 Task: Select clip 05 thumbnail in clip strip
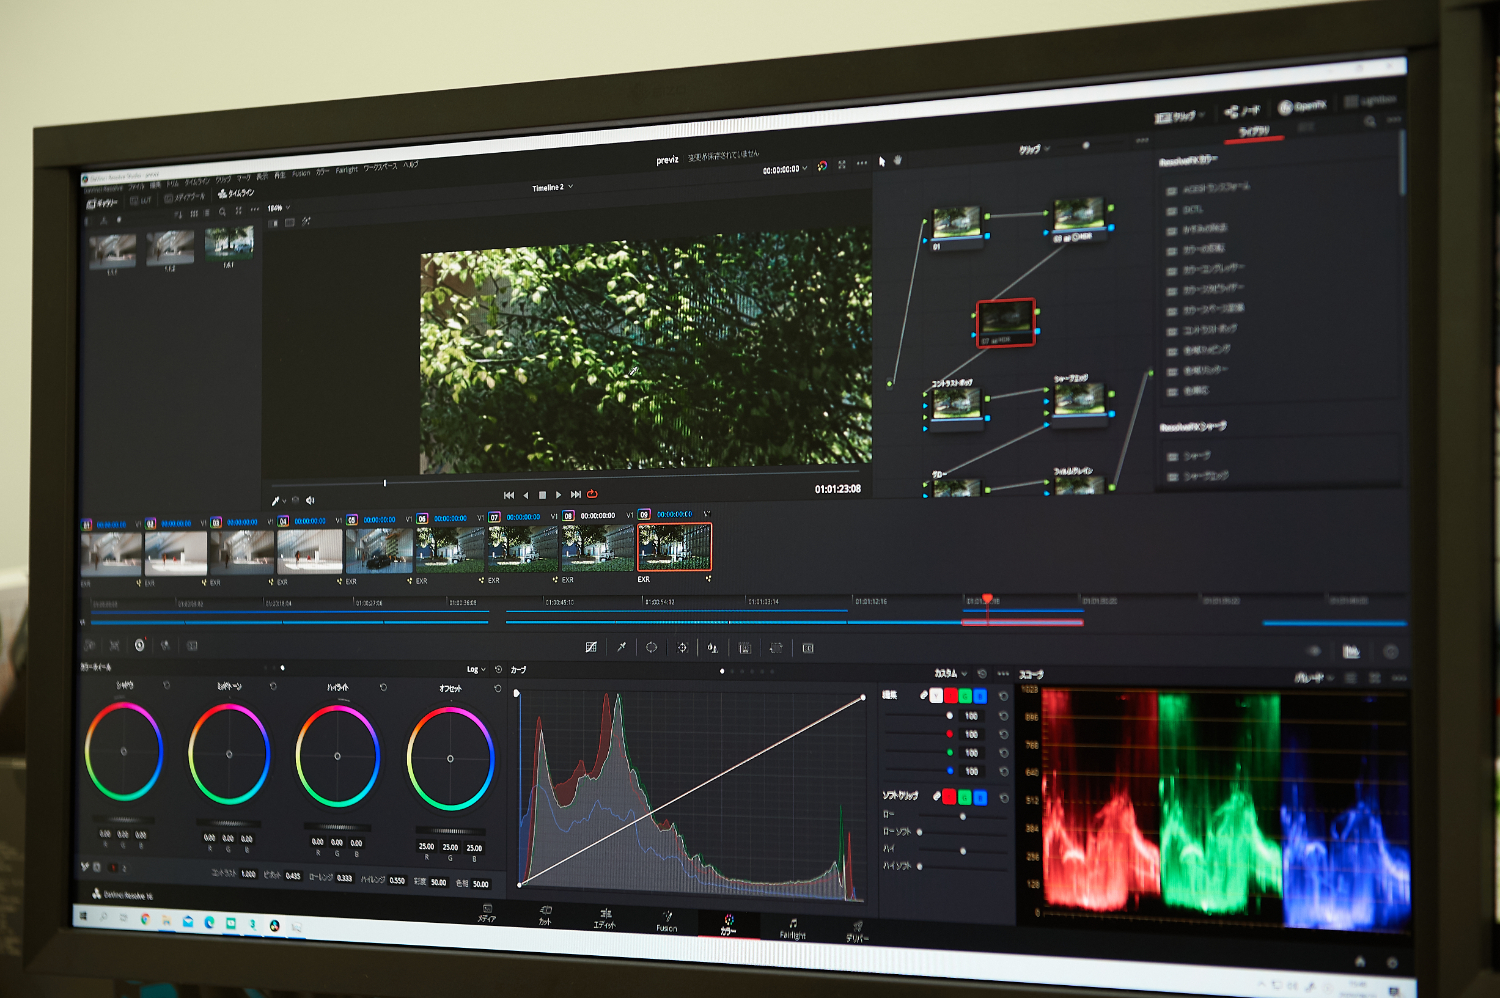pos(379,550)
